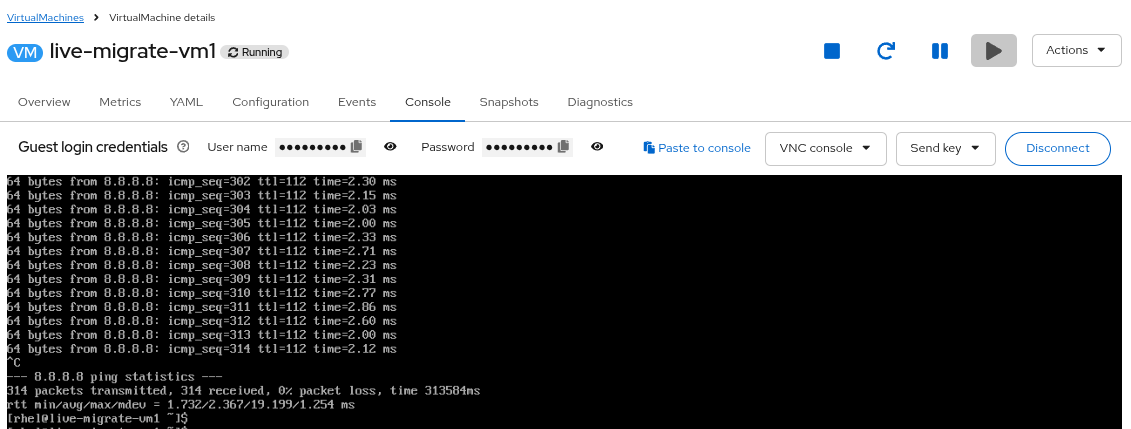Stop the virtual machine with square icon
The width and height of the screenshot is (1131, 429).
(831, 51)
